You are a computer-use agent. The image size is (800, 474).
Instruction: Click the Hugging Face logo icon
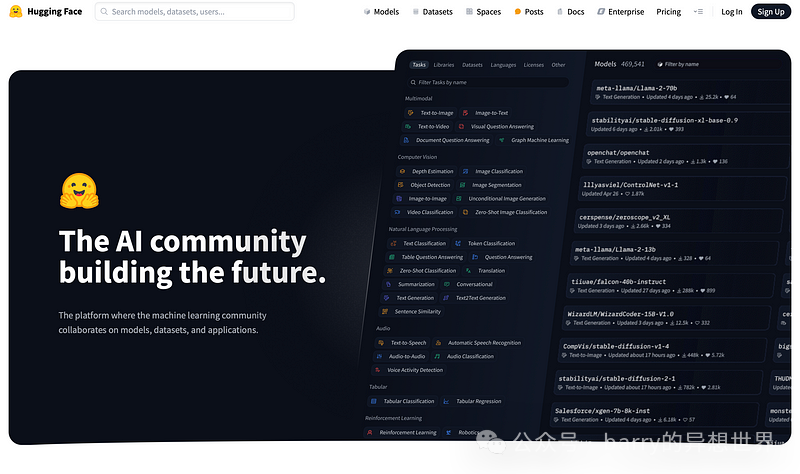coord(16,11)
